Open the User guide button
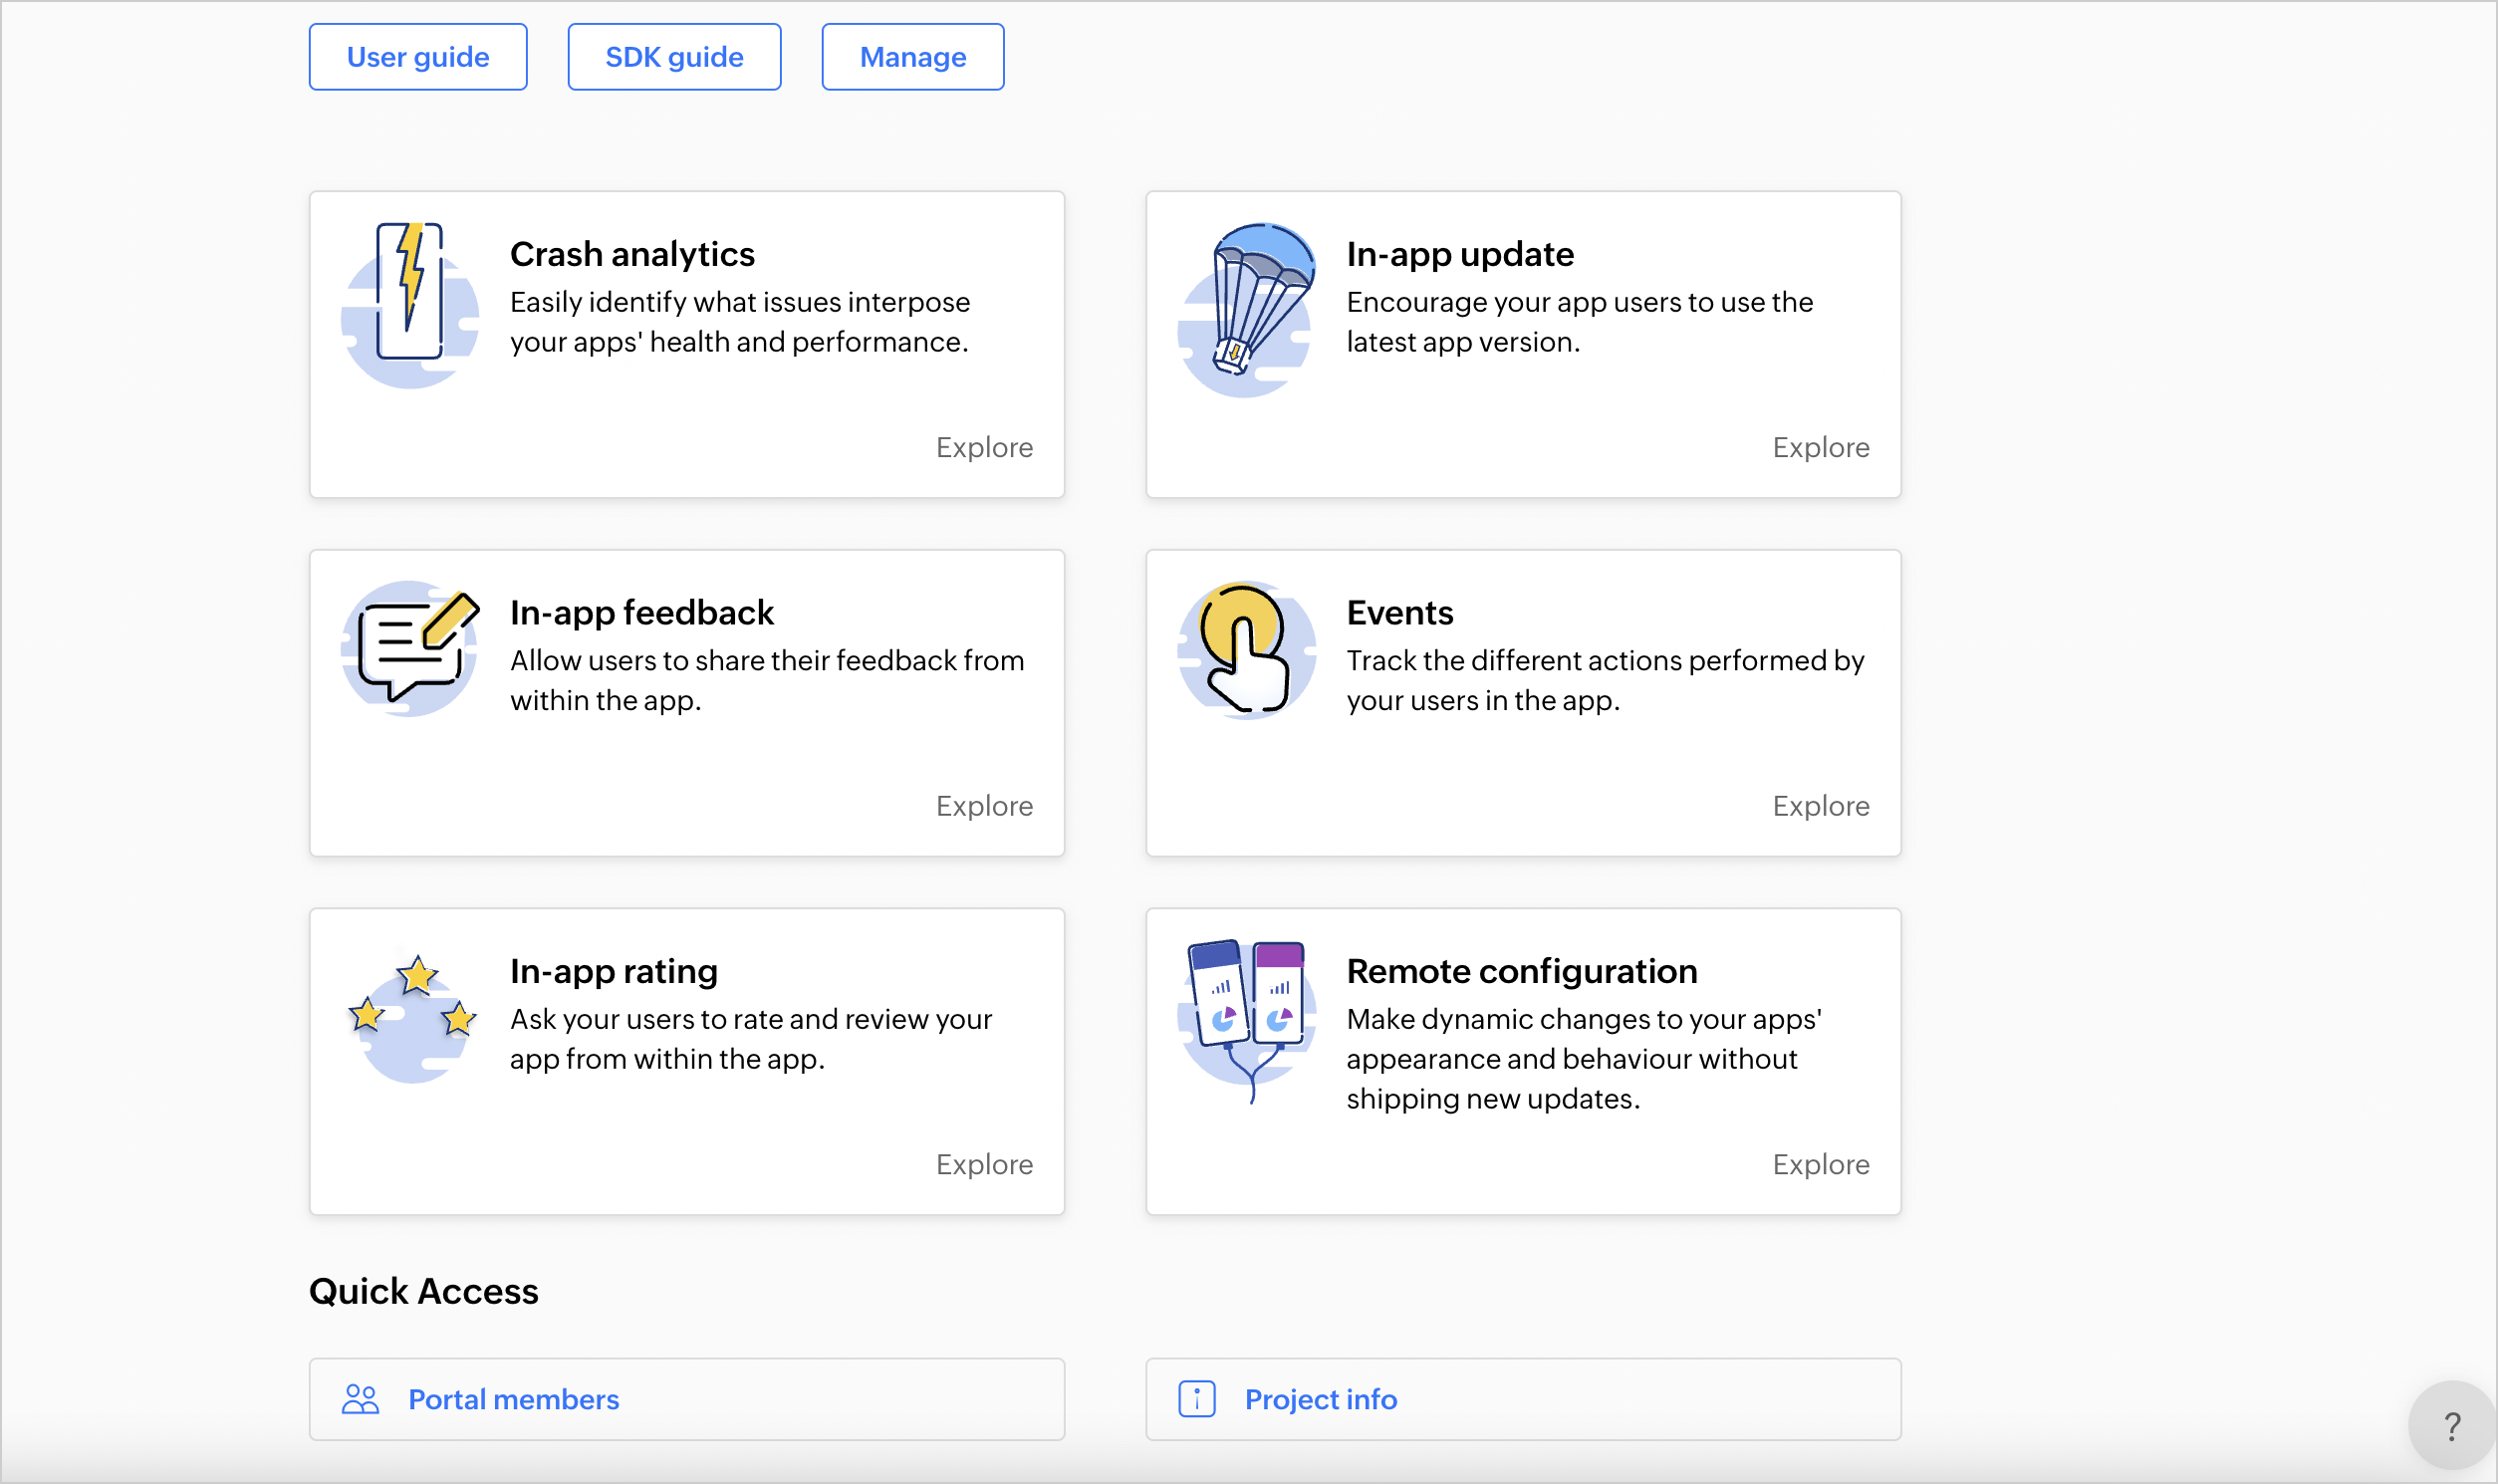 (418, 57)
